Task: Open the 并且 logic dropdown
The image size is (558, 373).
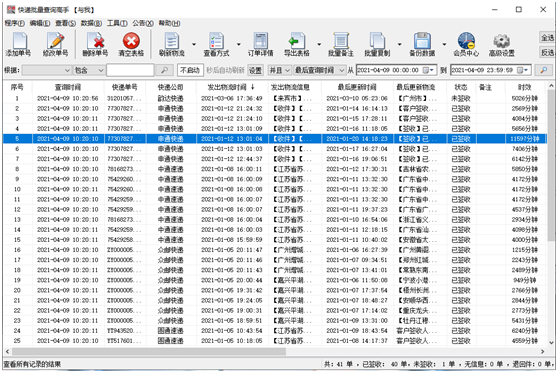Action: point(279,70)
